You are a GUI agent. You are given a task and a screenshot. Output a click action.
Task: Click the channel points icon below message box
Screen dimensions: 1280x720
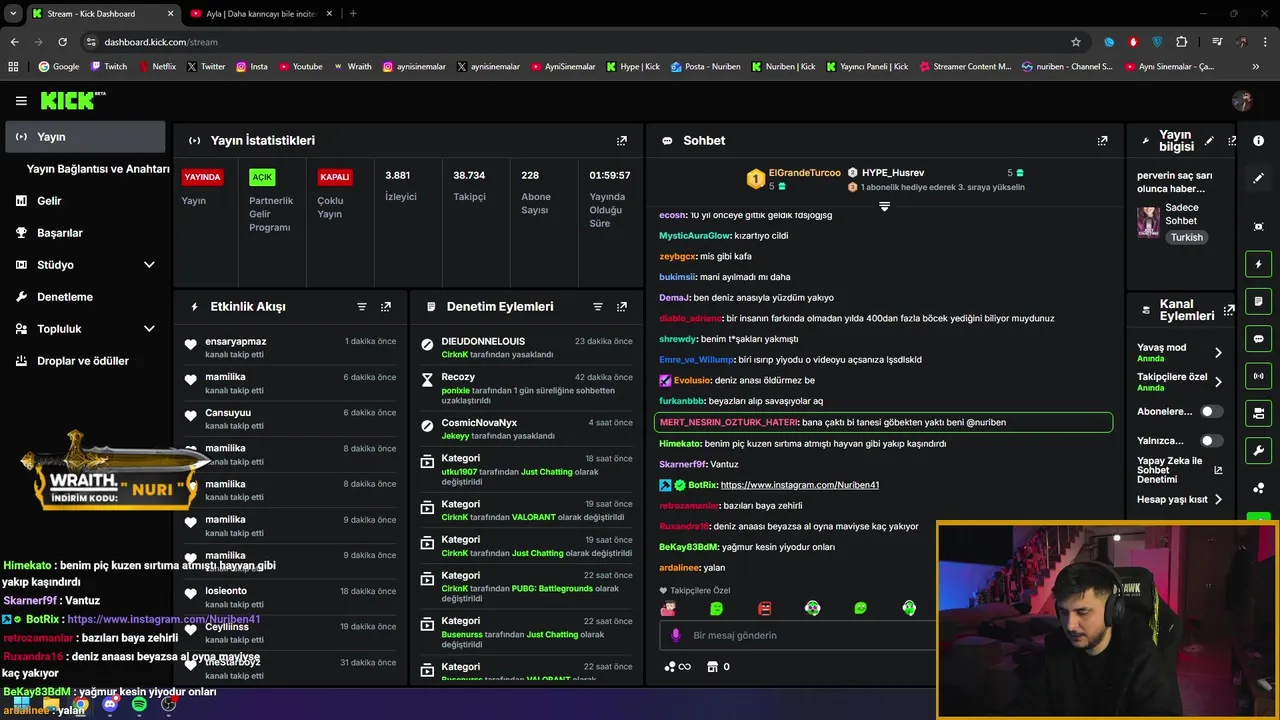click(x=677, y=667)
